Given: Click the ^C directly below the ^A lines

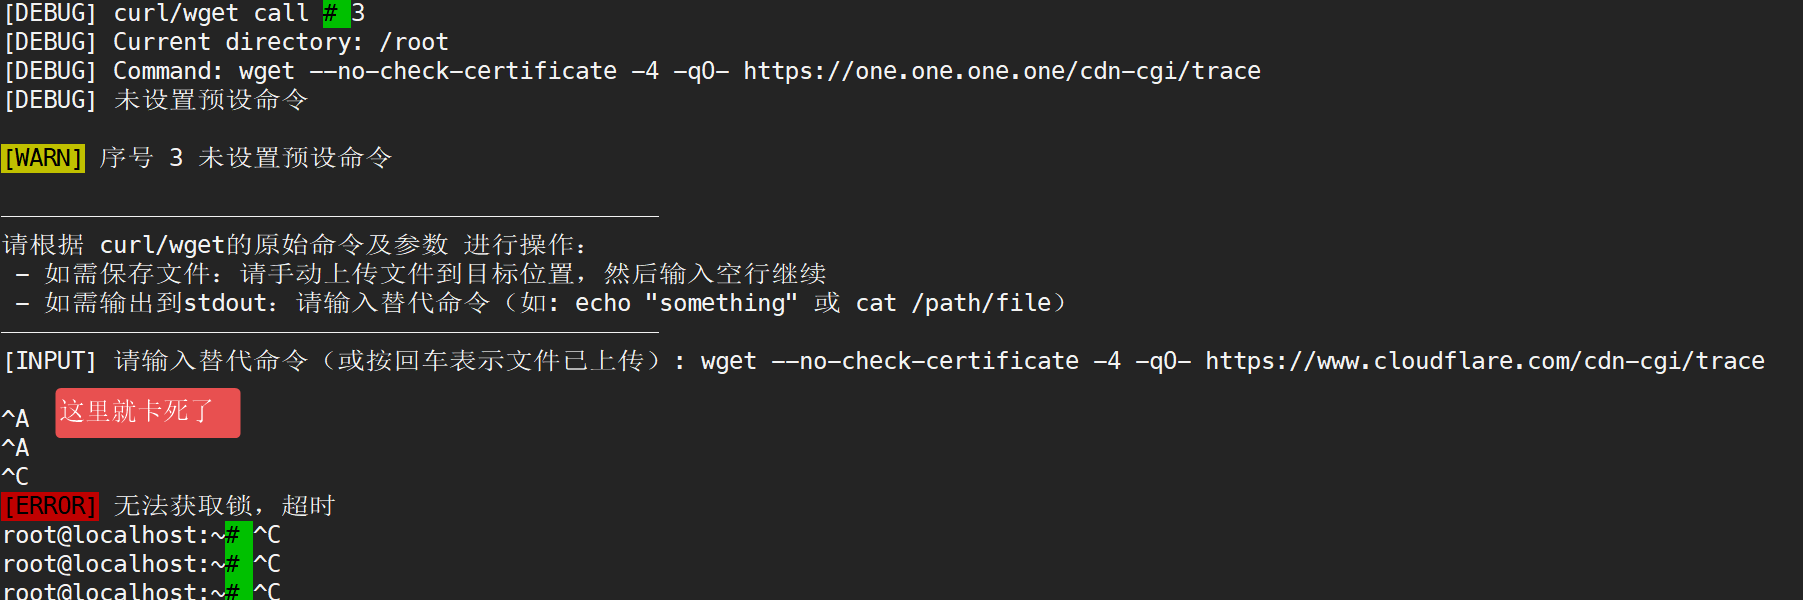Looking at the screenshot, I should pos(16,476).
